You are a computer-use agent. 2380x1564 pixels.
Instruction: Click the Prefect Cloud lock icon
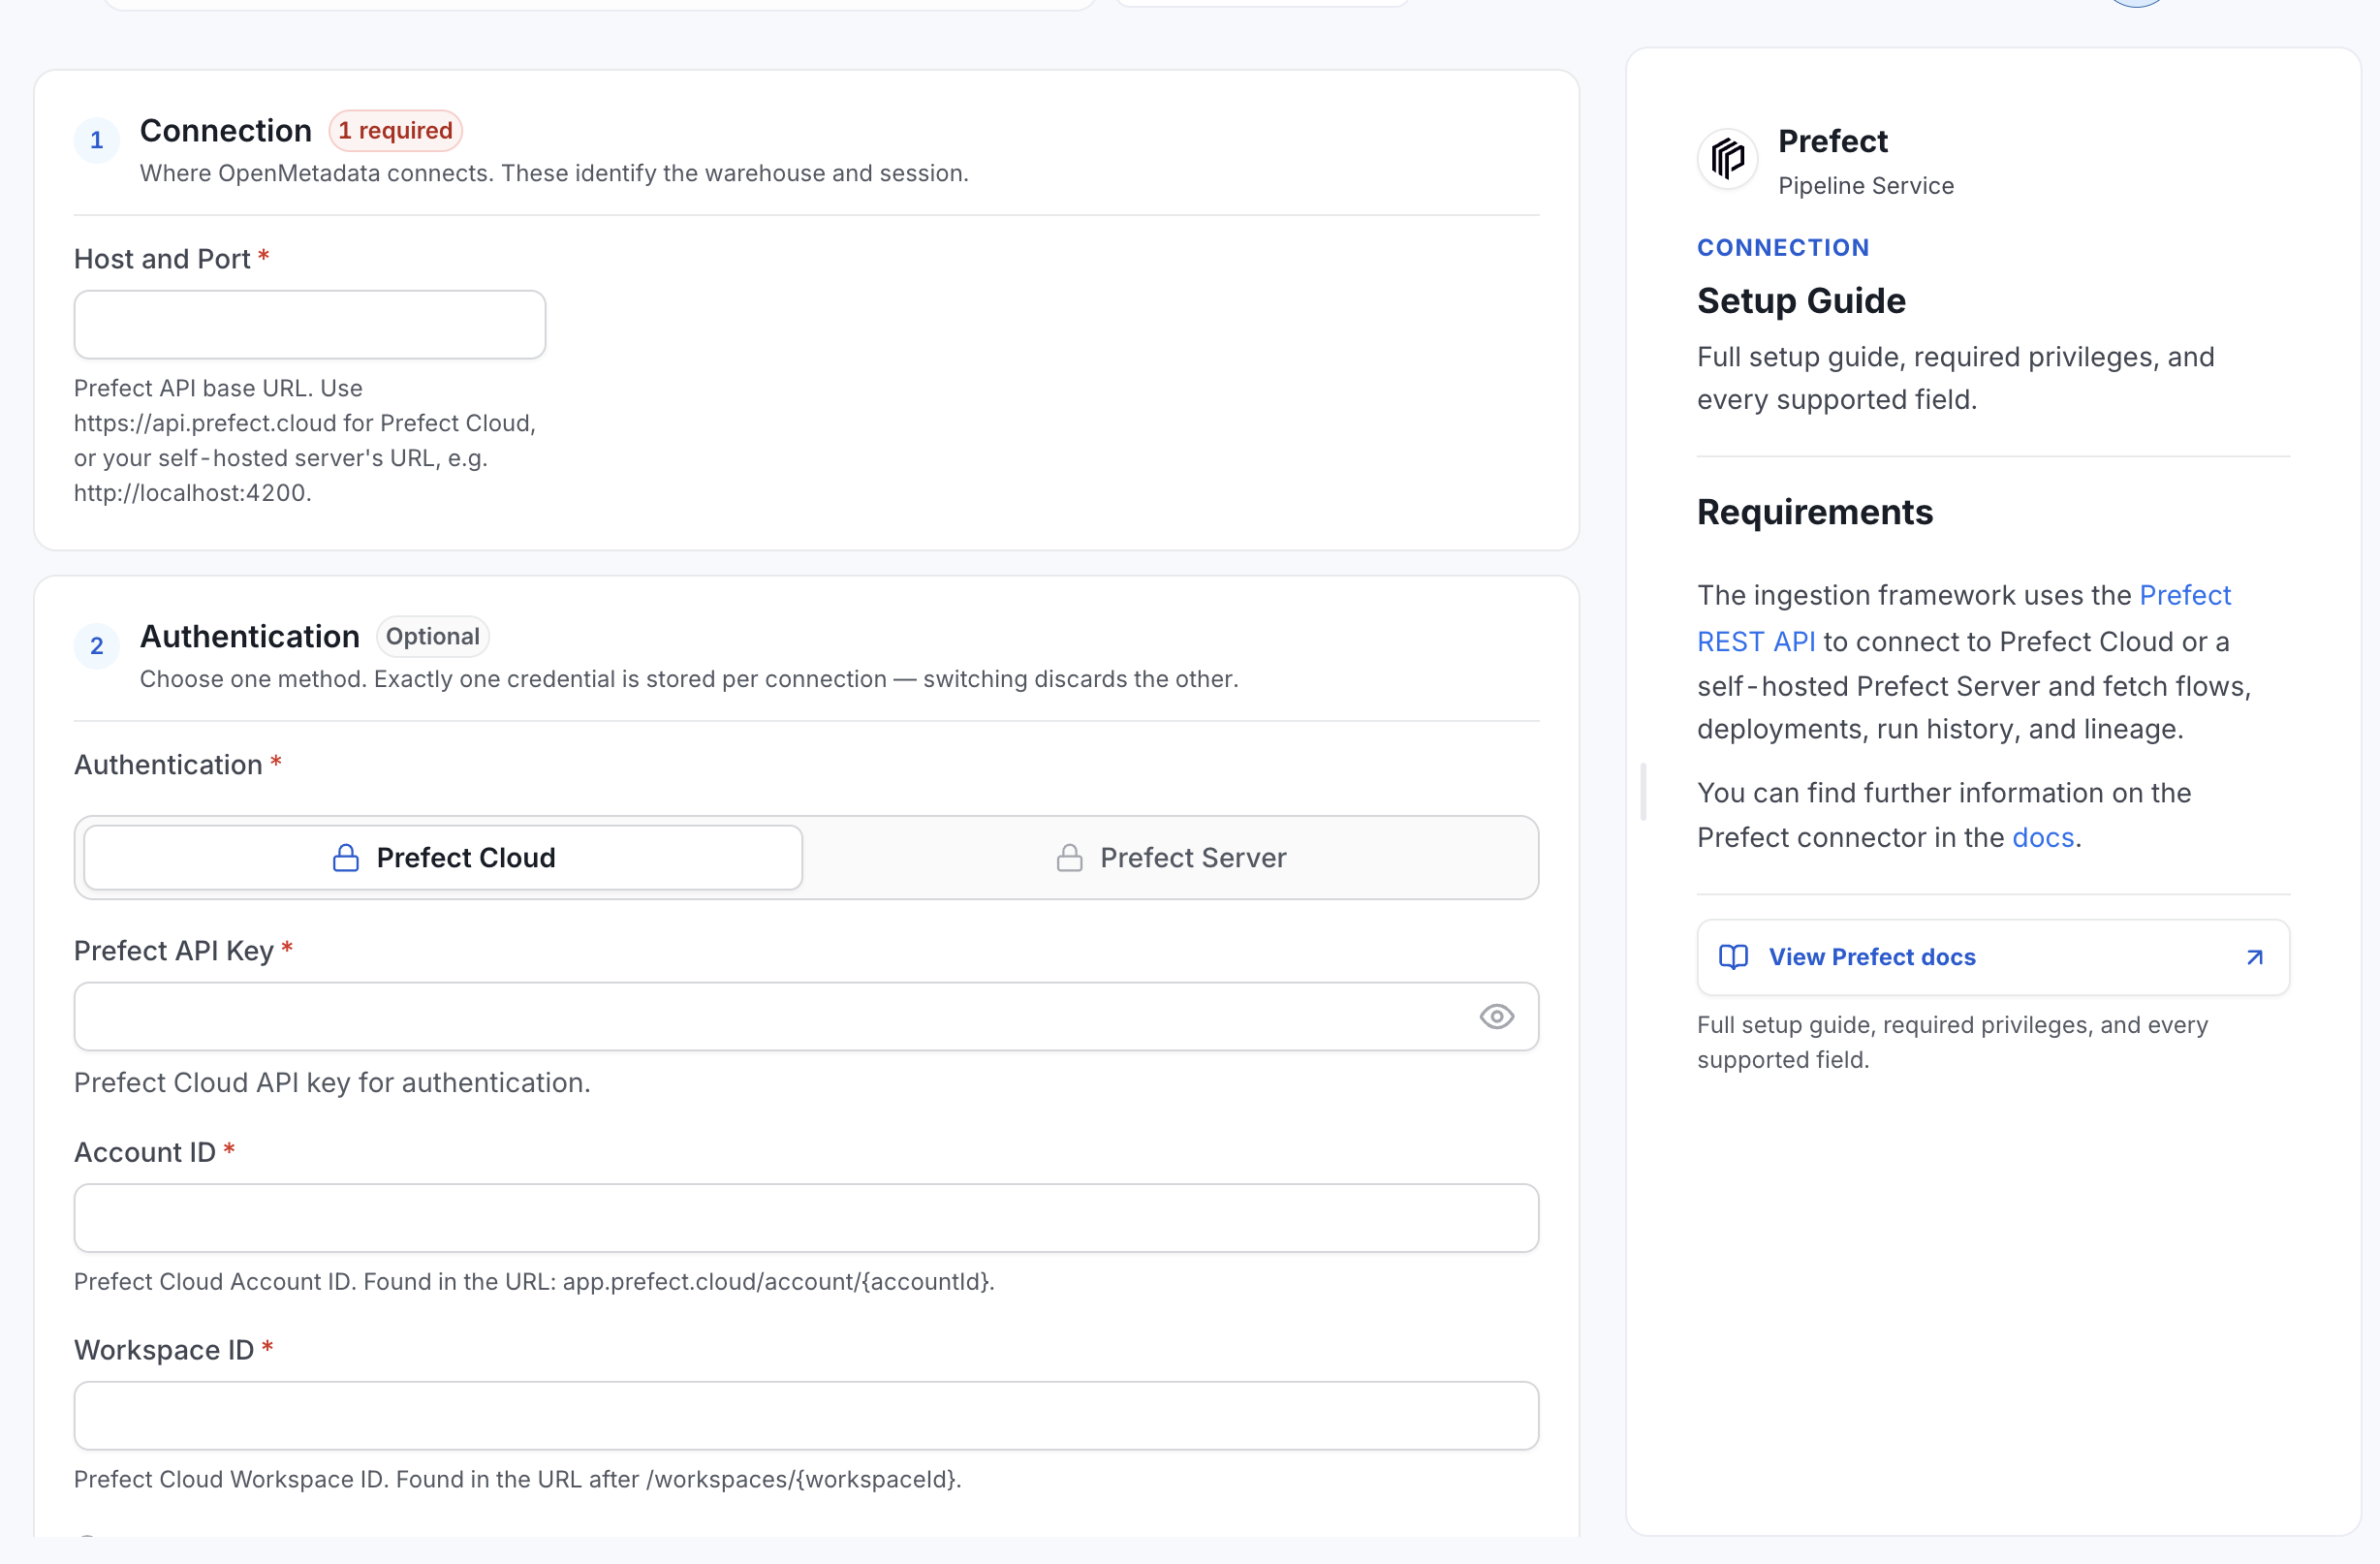tap(346, 858)
